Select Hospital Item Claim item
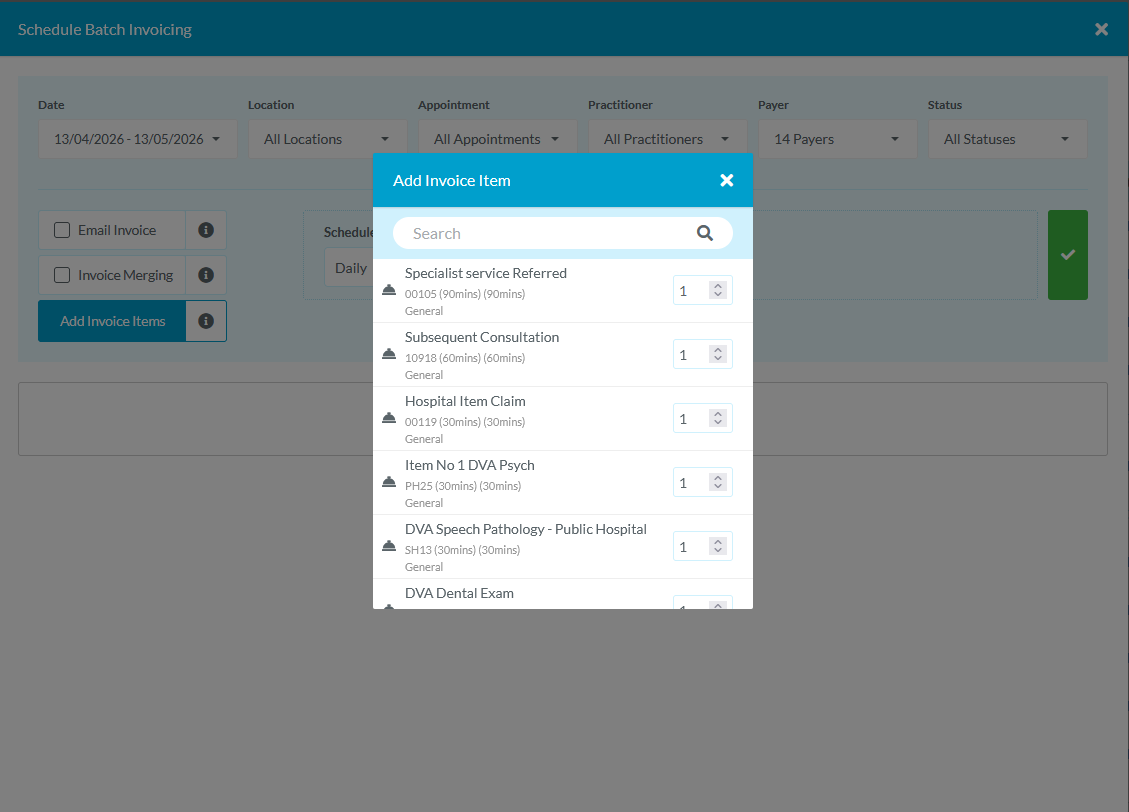The height and width of the screenshot is (812, 1129). pos(562,419)
